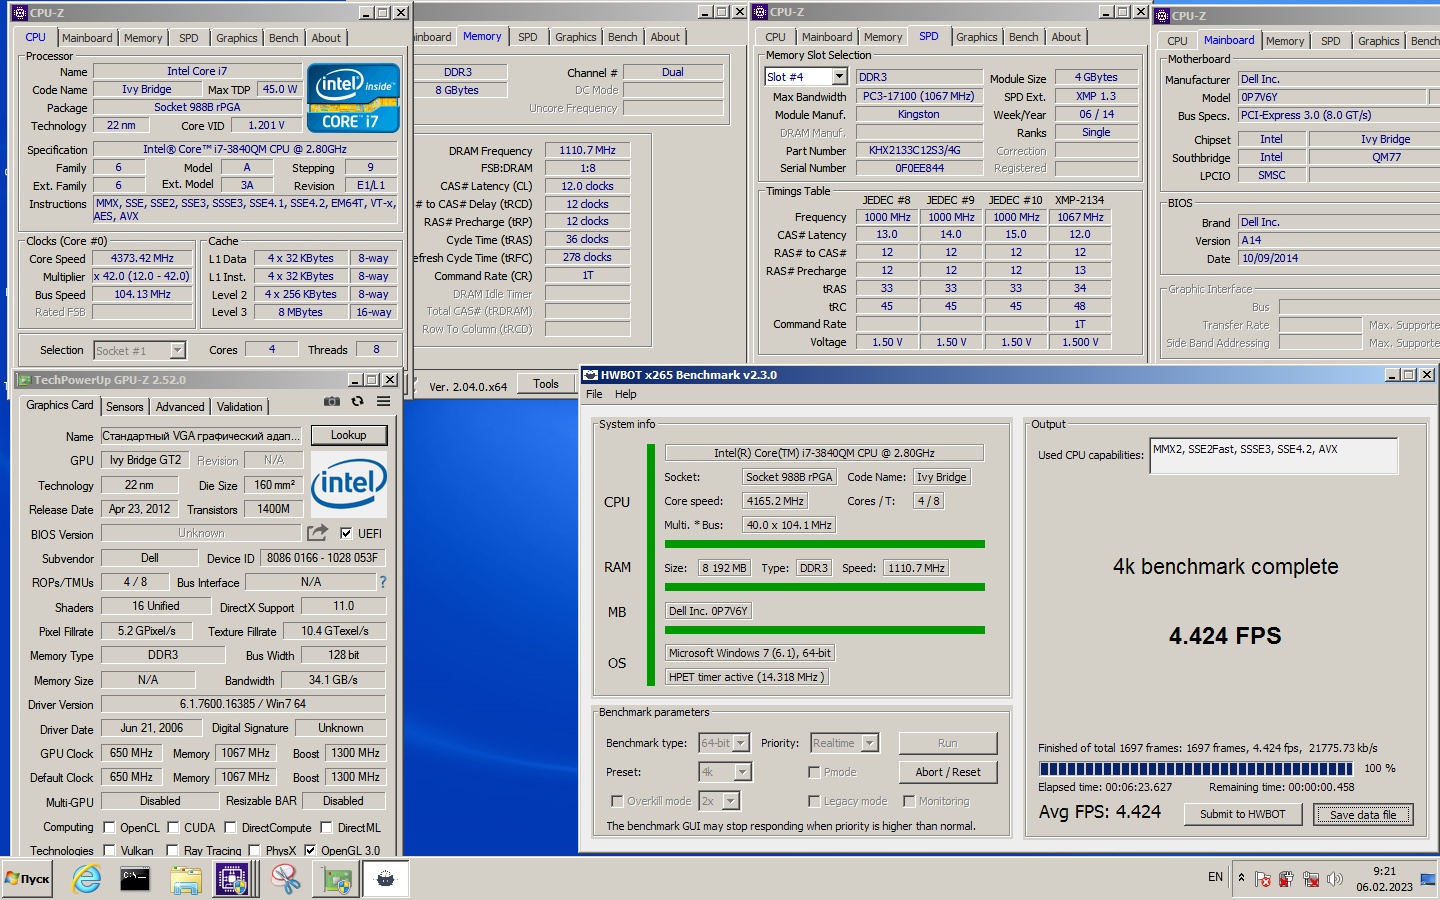Click the green RAM section bar

click(x=825, y=587)
